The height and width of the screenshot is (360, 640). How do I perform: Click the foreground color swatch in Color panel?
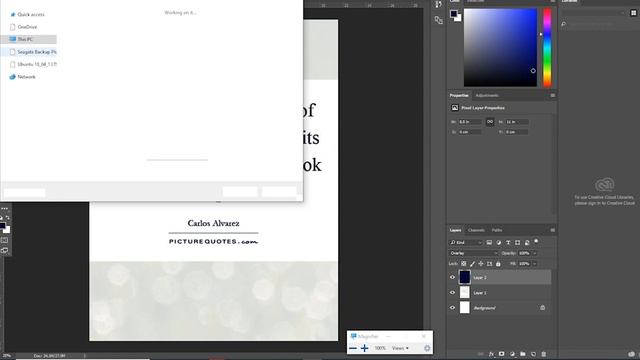[x=453, y=13]
